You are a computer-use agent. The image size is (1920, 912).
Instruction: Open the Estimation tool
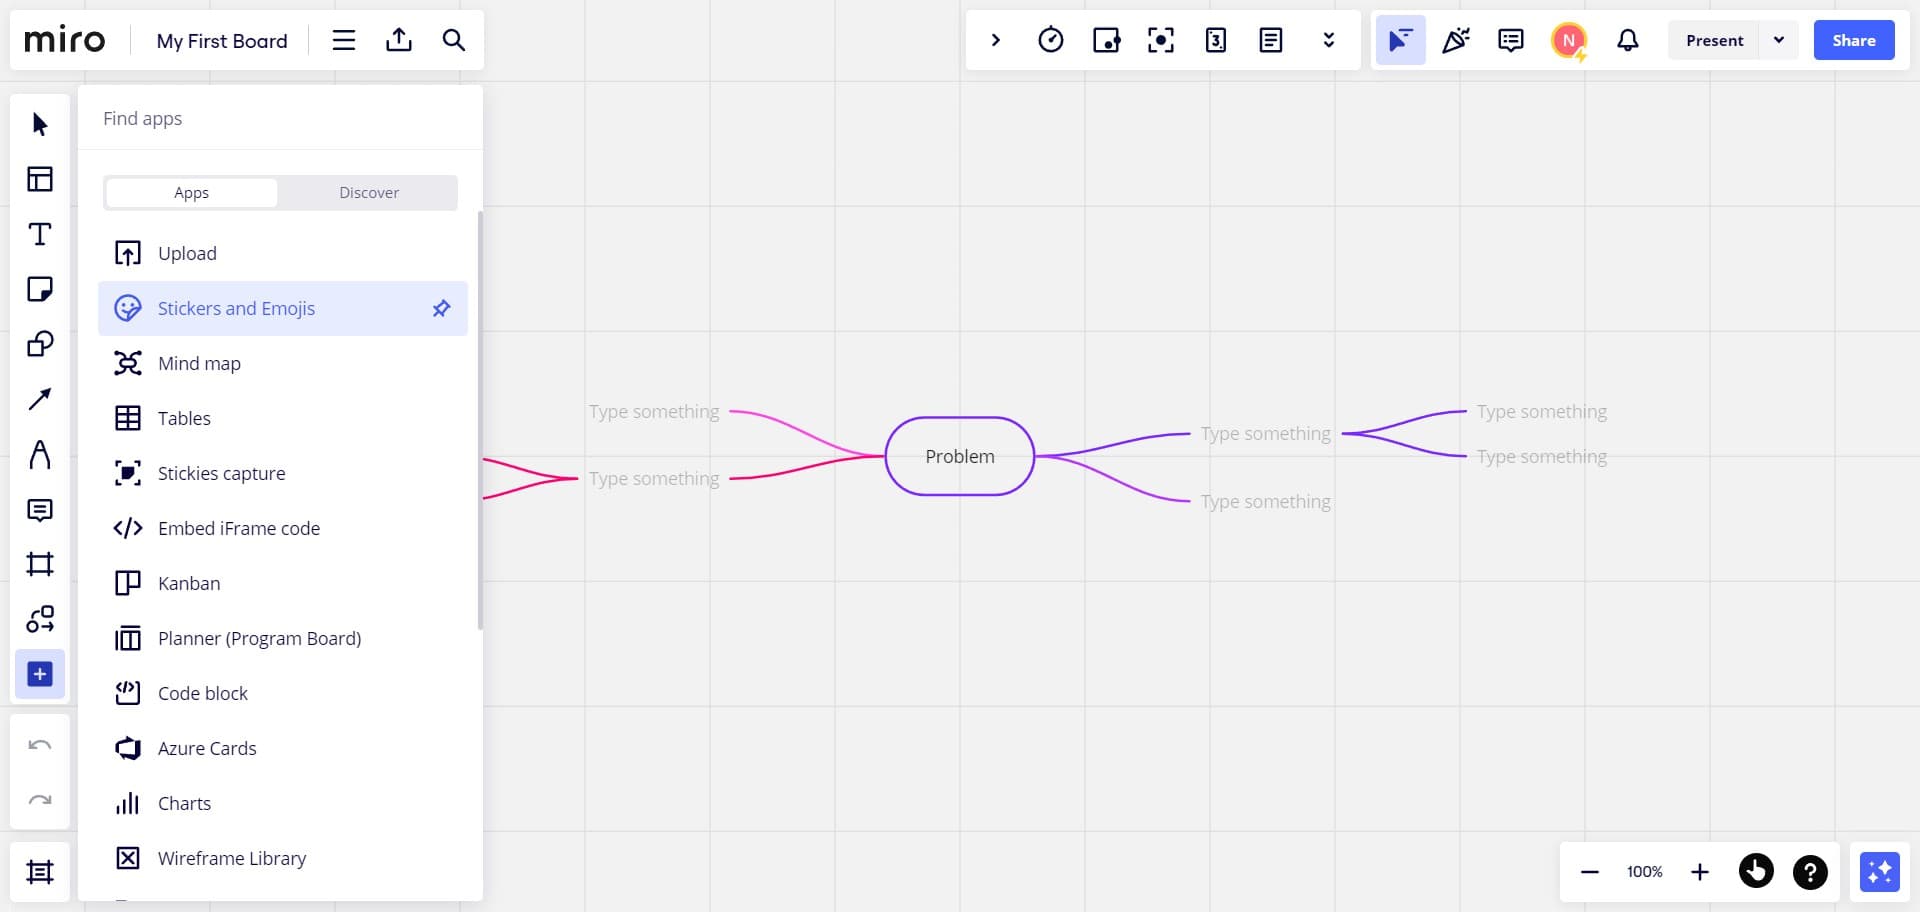[1215, 40]
